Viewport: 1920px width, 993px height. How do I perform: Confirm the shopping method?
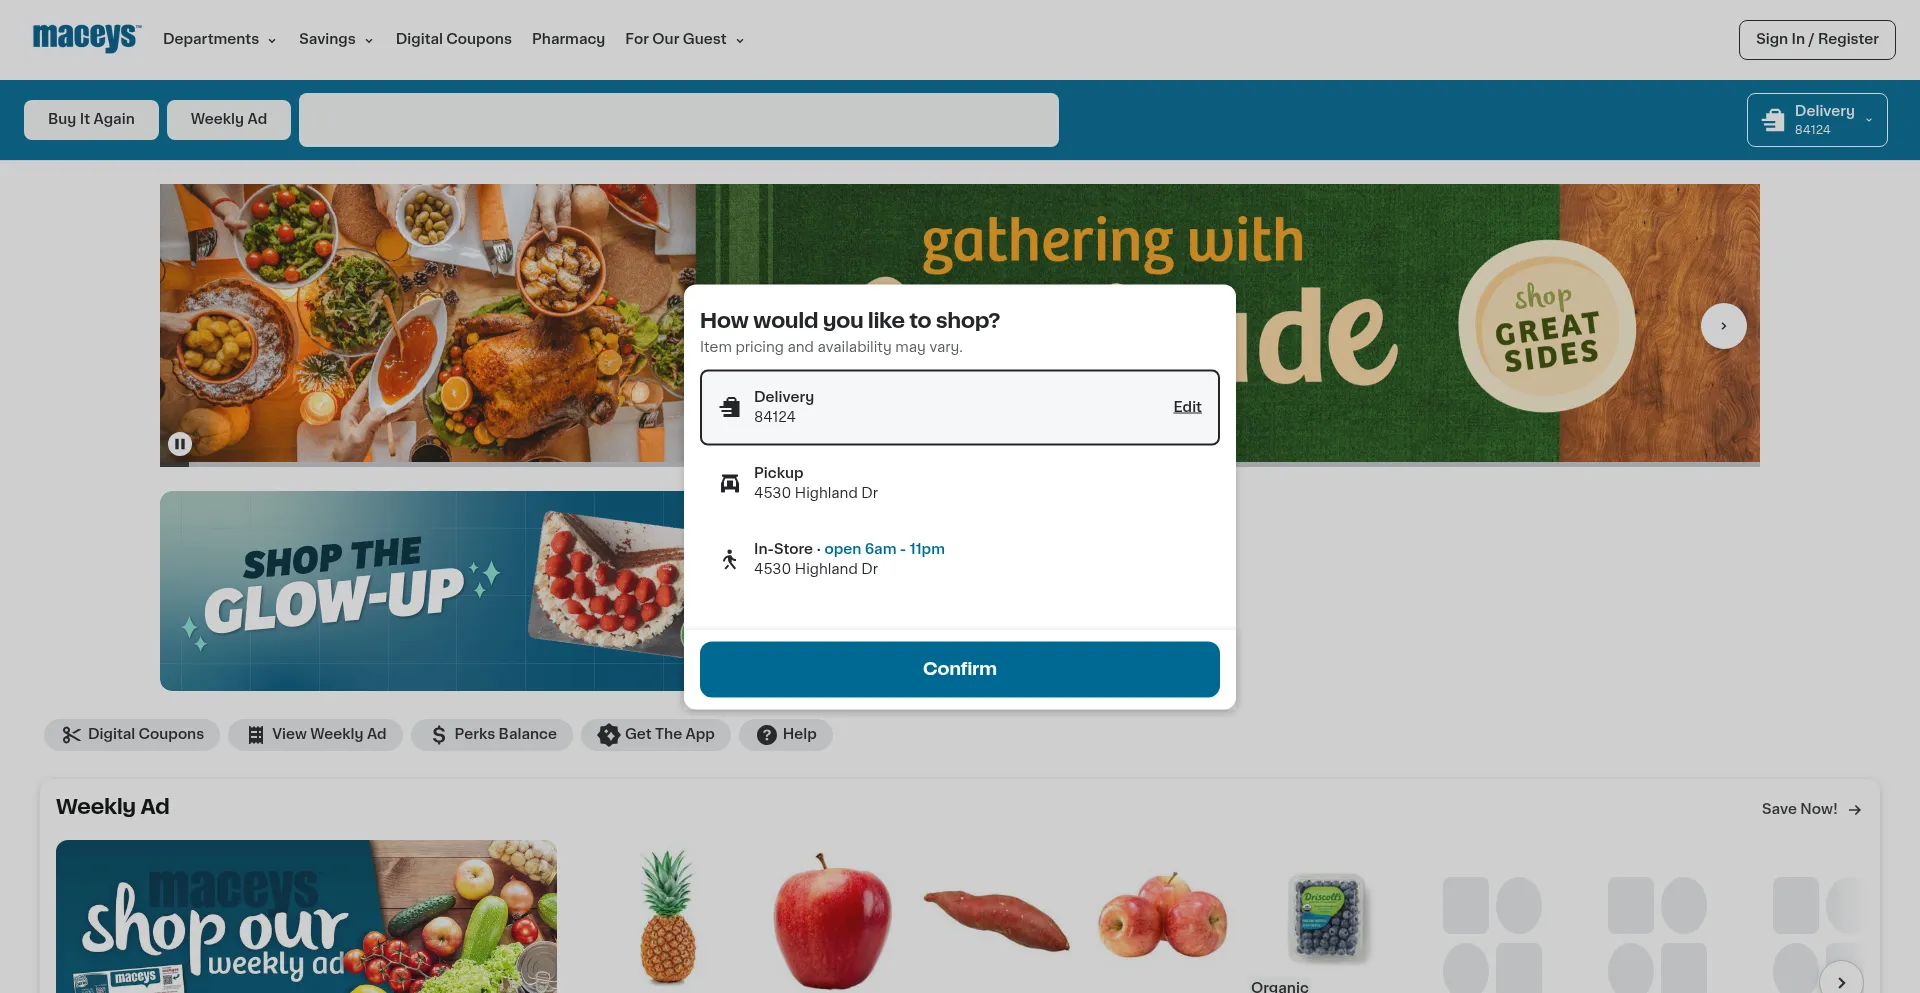[x=960, y=669]
